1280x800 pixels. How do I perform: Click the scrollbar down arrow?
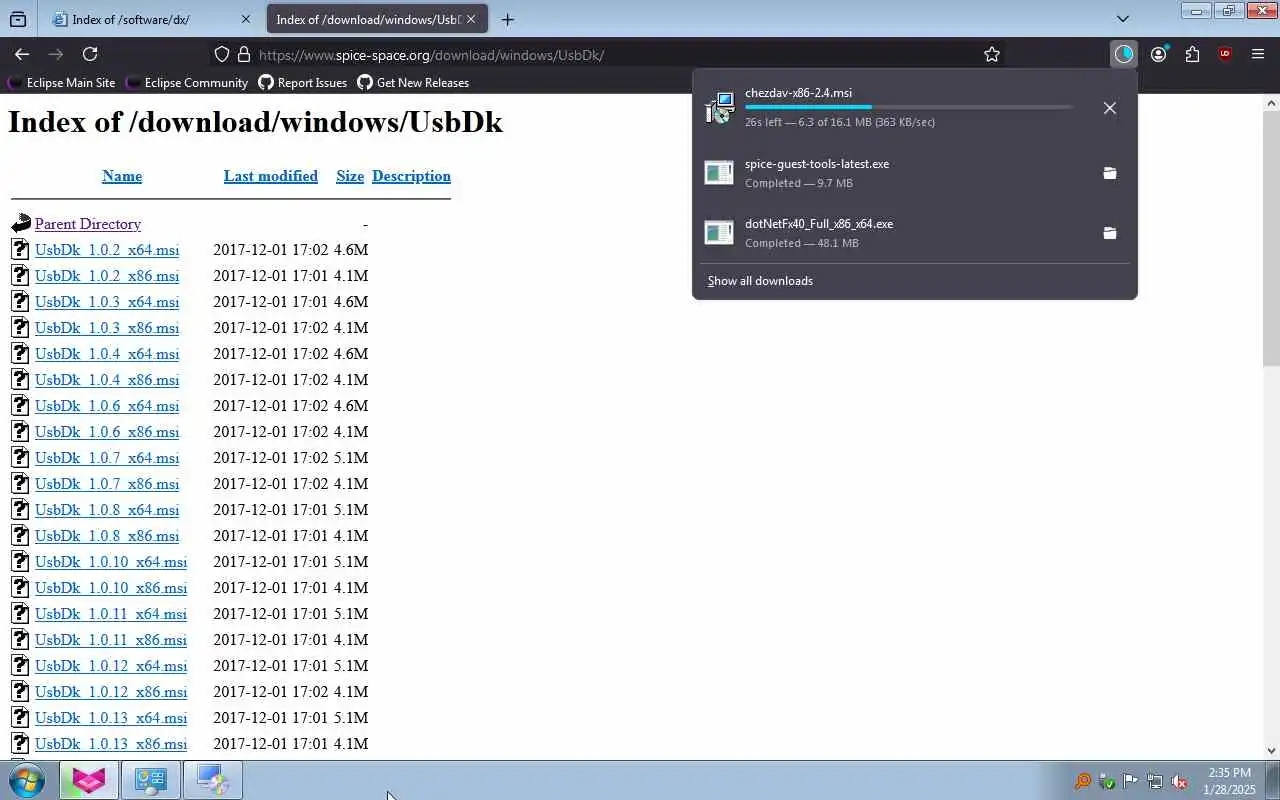pos(1271,751)
